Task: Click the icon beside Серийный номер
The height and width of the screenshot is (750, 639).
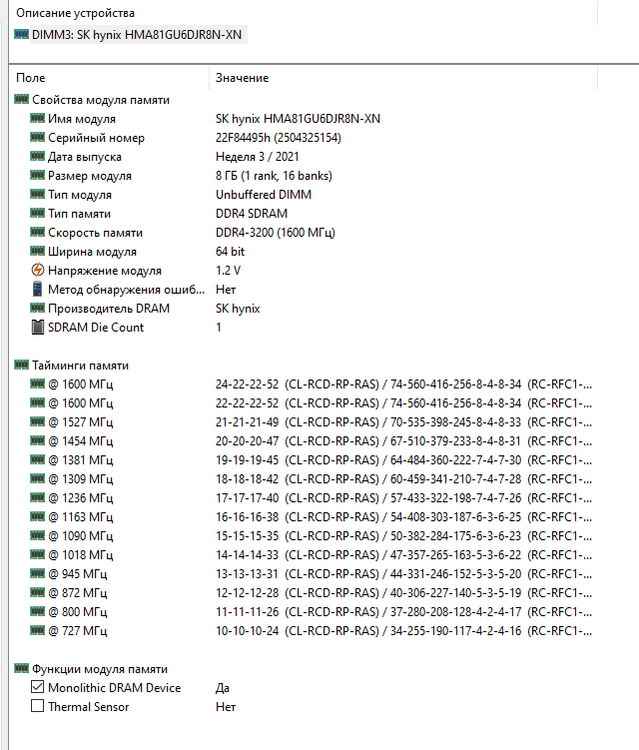Action: coord(37,137)
